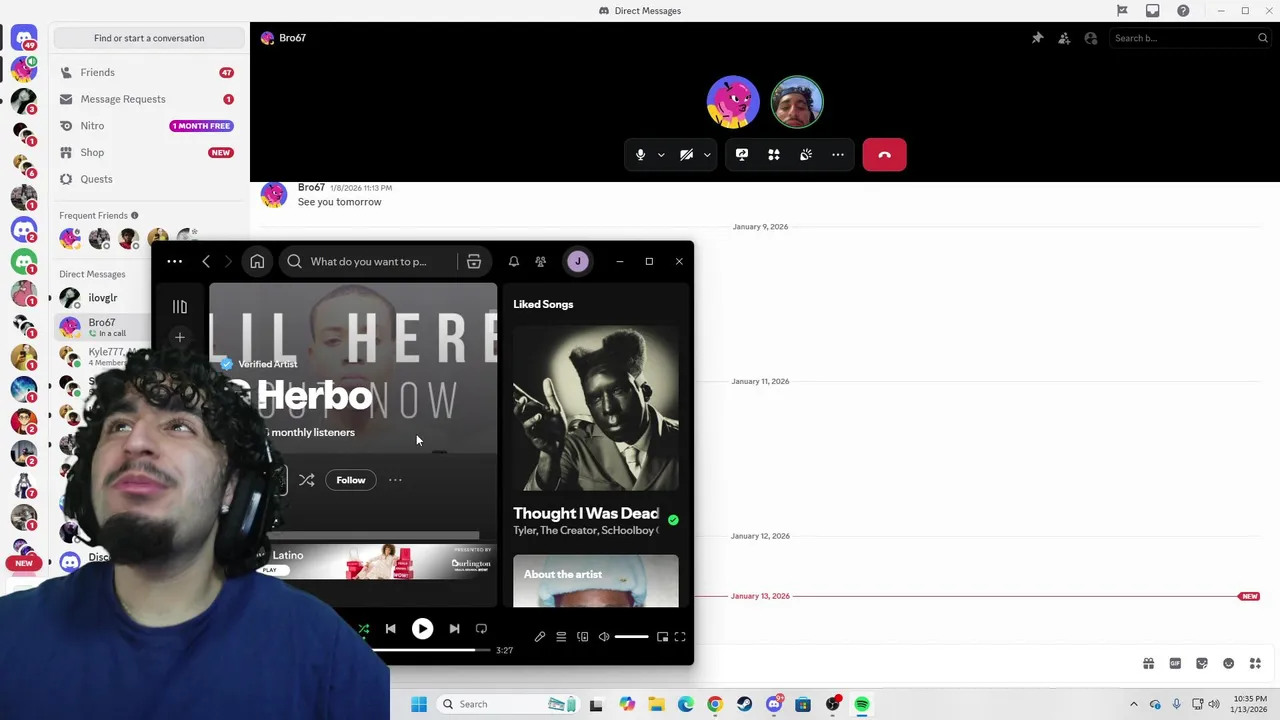
Task: Play Latino sponsored banner button
Action: click(269, 570)
